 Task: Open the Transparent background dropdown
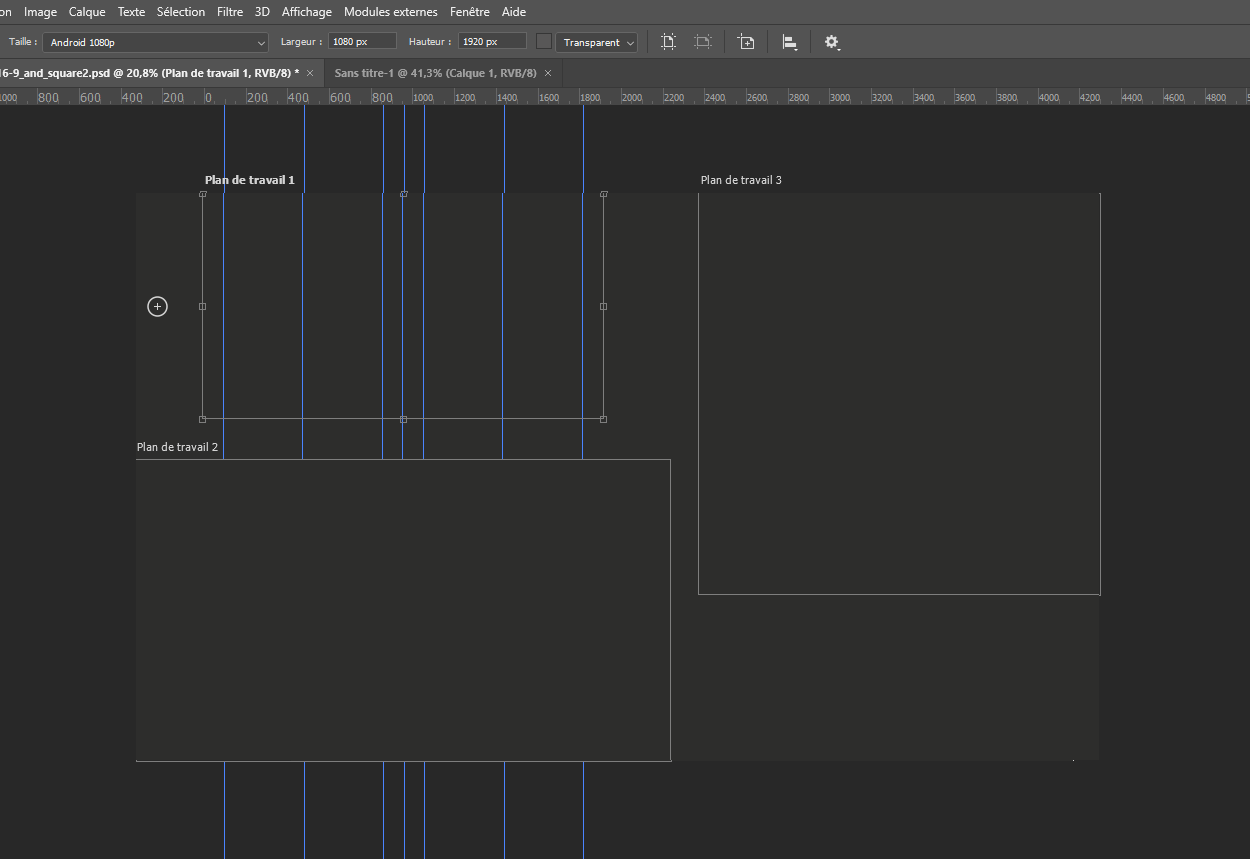[x=596, y=42]
